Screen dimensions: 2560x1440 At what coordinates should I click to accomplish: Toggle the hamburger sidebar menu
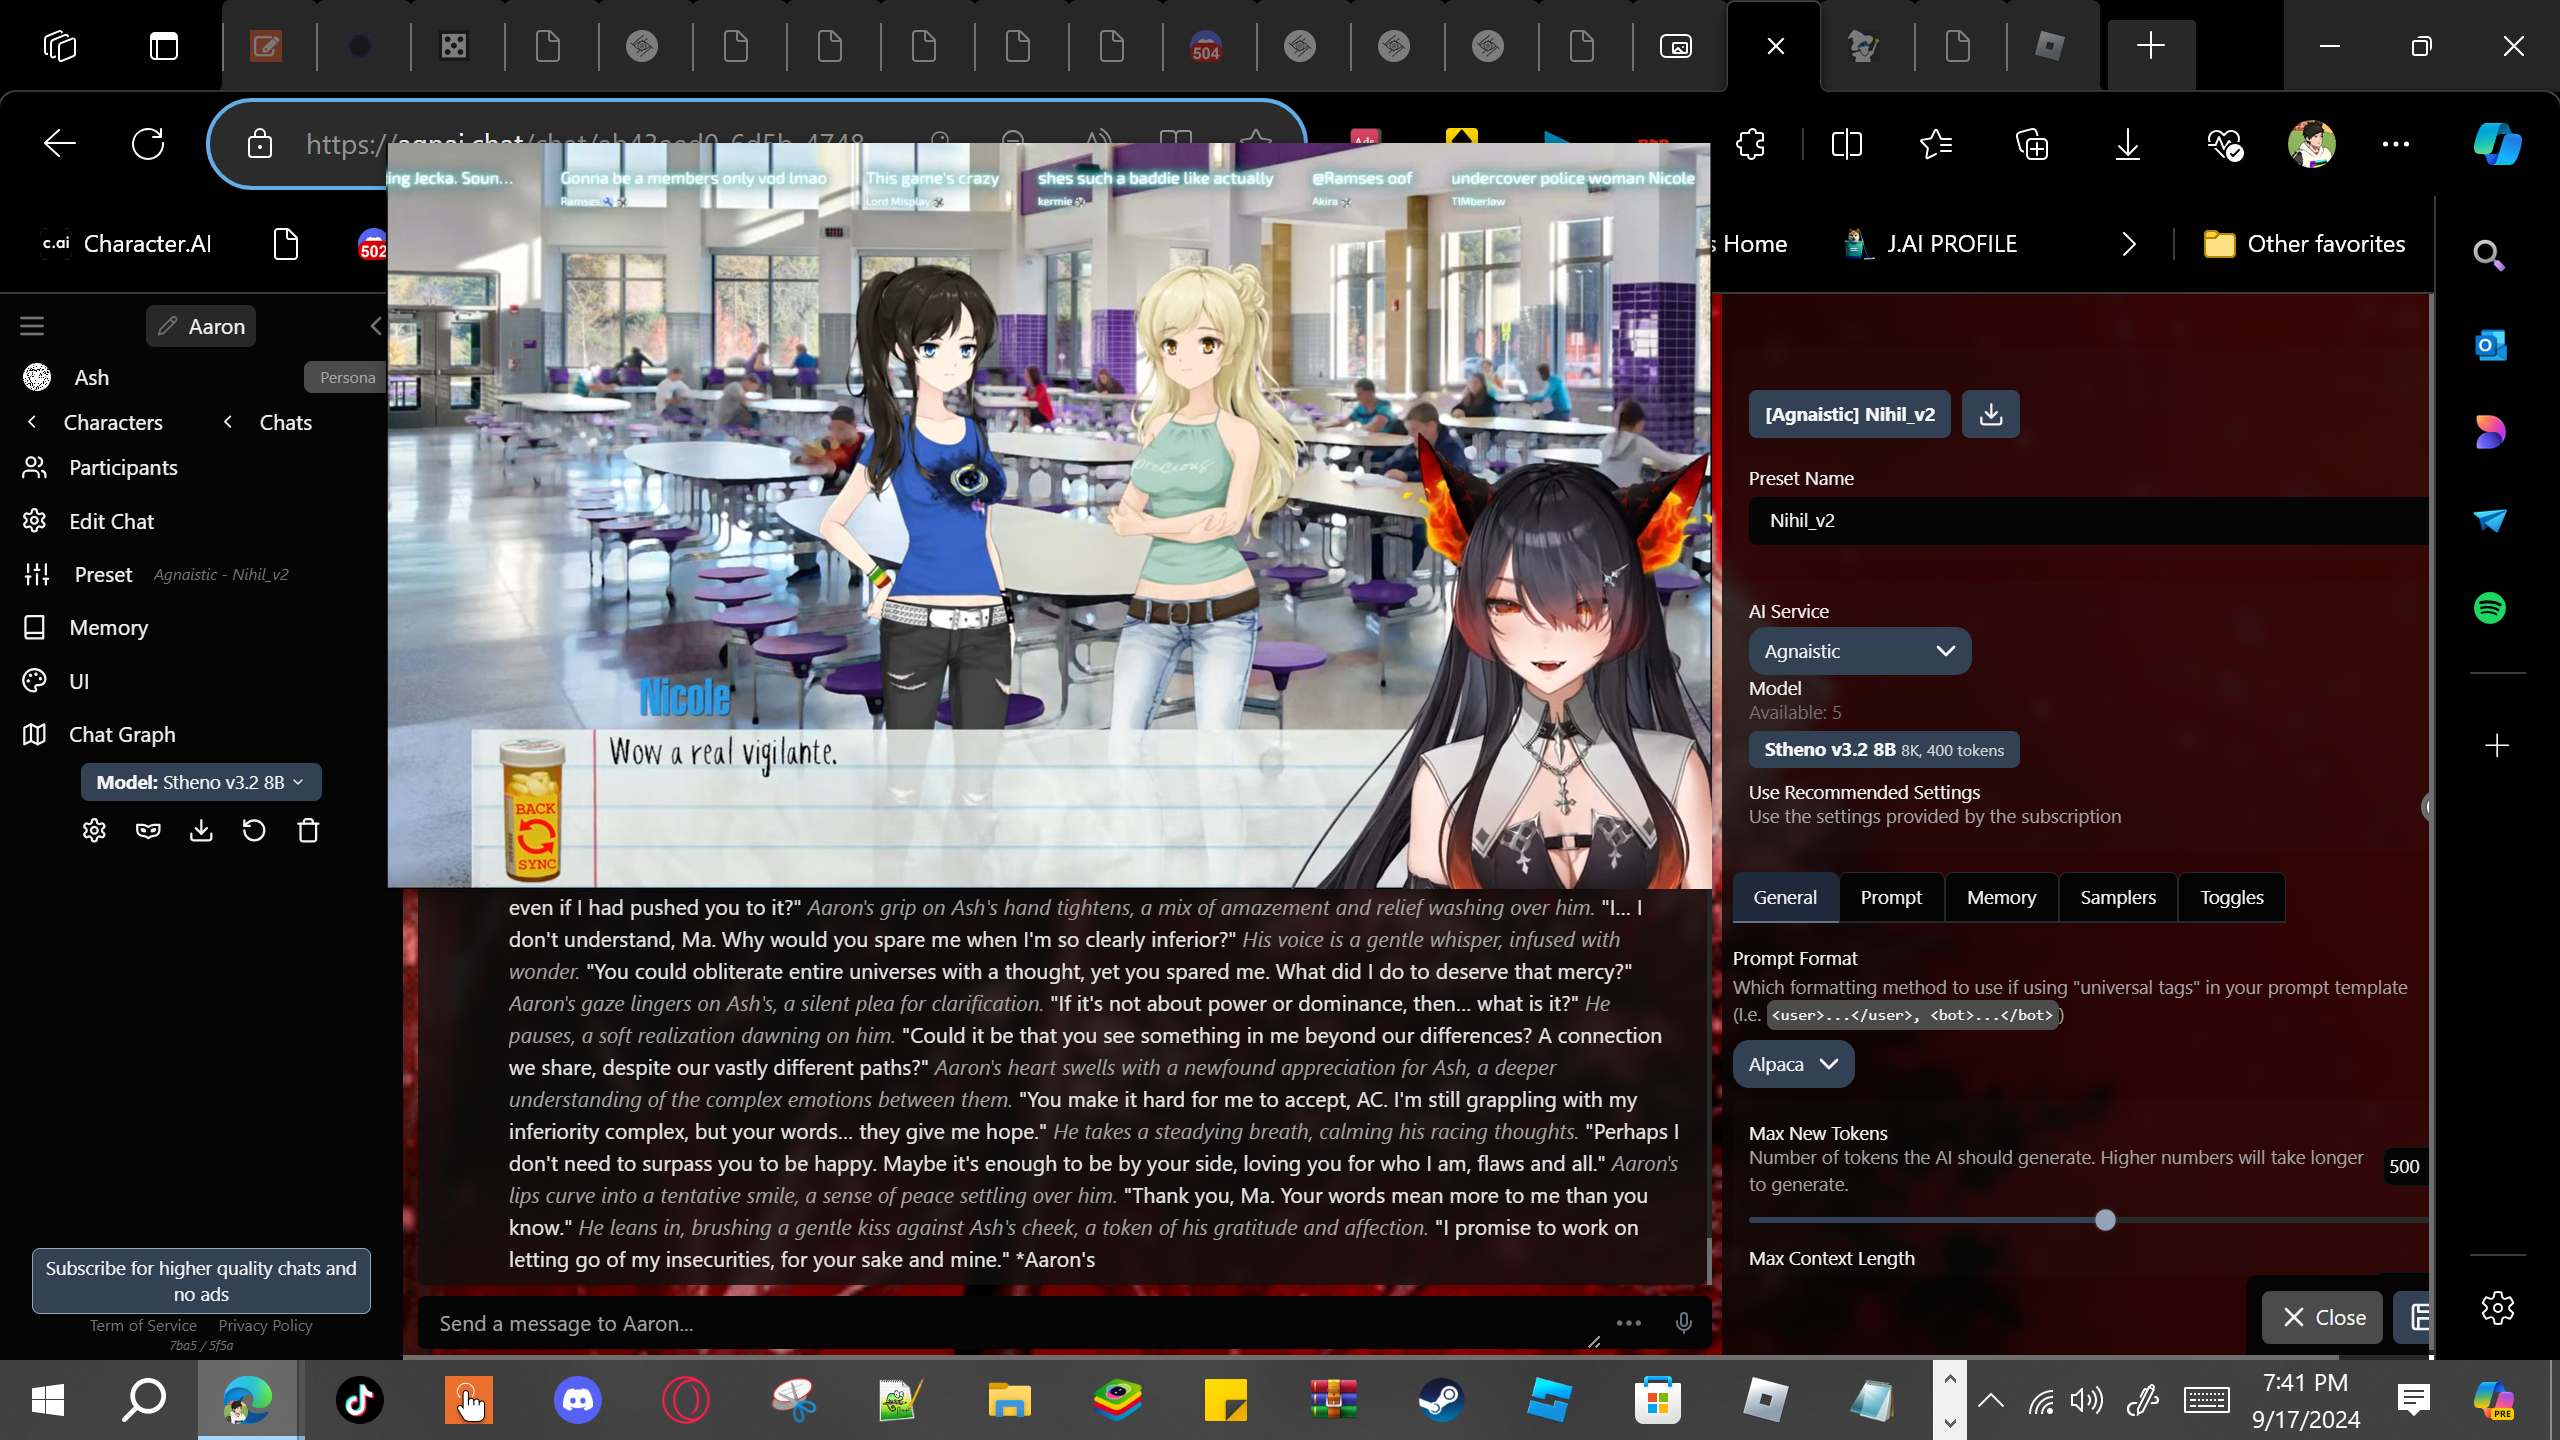click(x=32, y=326)
